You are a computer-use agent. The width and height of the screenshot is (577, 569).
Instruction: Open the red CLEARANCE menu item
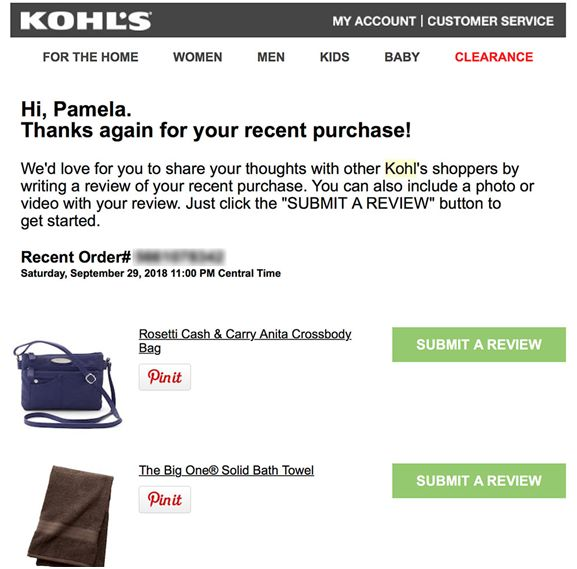tap(494, 57)
